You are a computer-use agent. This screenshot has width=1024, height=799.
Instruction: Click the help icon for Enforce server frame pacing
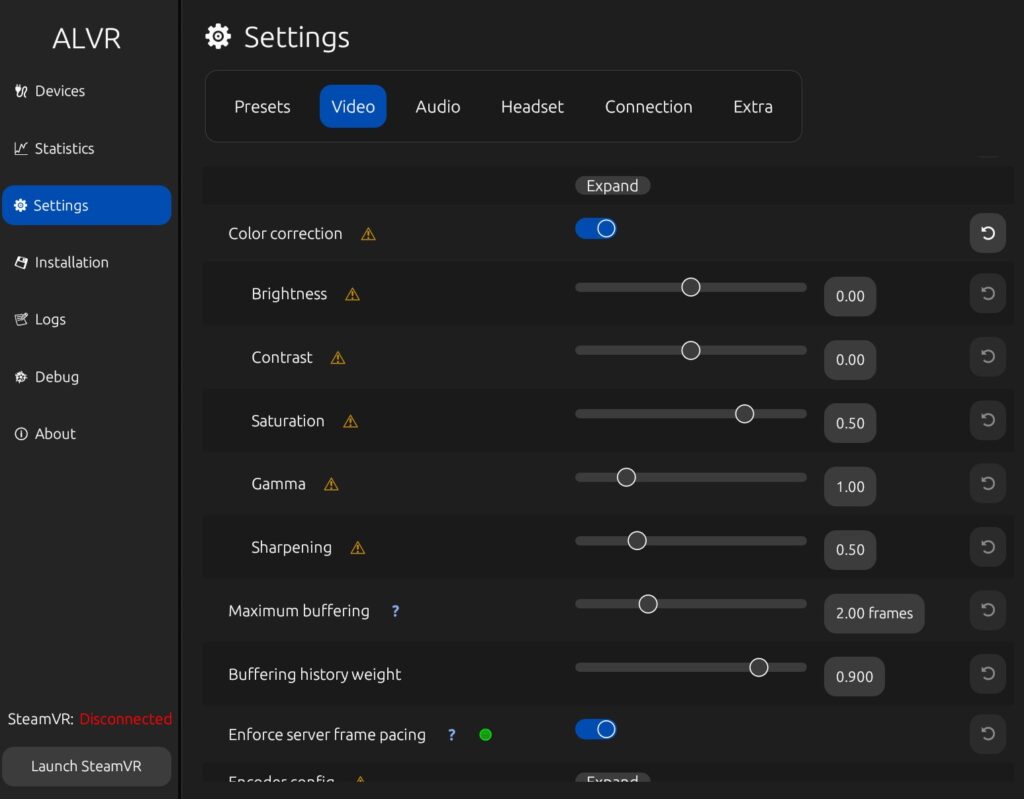[x=451, y=735]
